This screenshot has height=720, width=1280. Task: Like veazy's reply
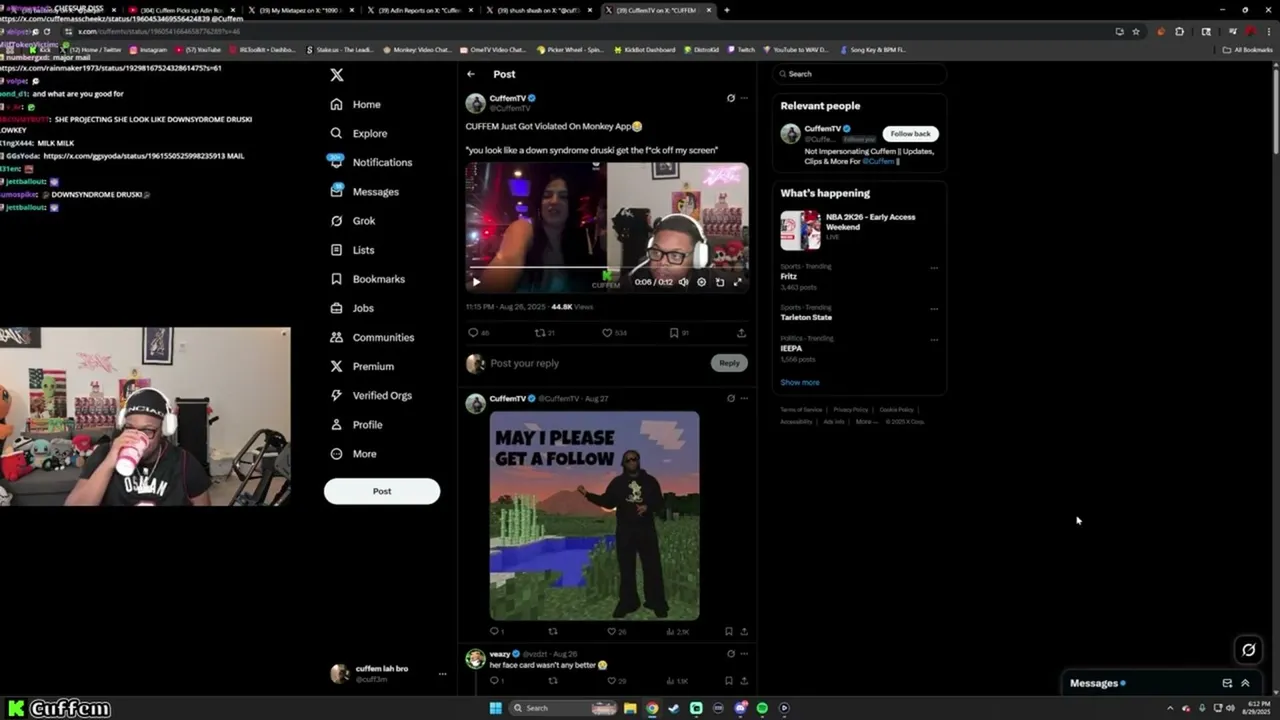pos(616,681)
